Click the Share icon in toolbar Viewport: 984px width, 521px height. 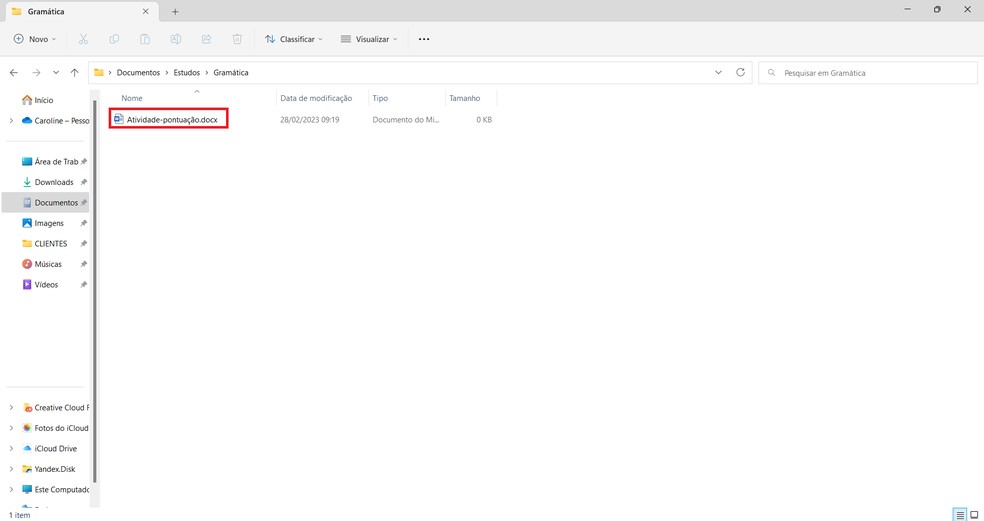click(206, 39)
